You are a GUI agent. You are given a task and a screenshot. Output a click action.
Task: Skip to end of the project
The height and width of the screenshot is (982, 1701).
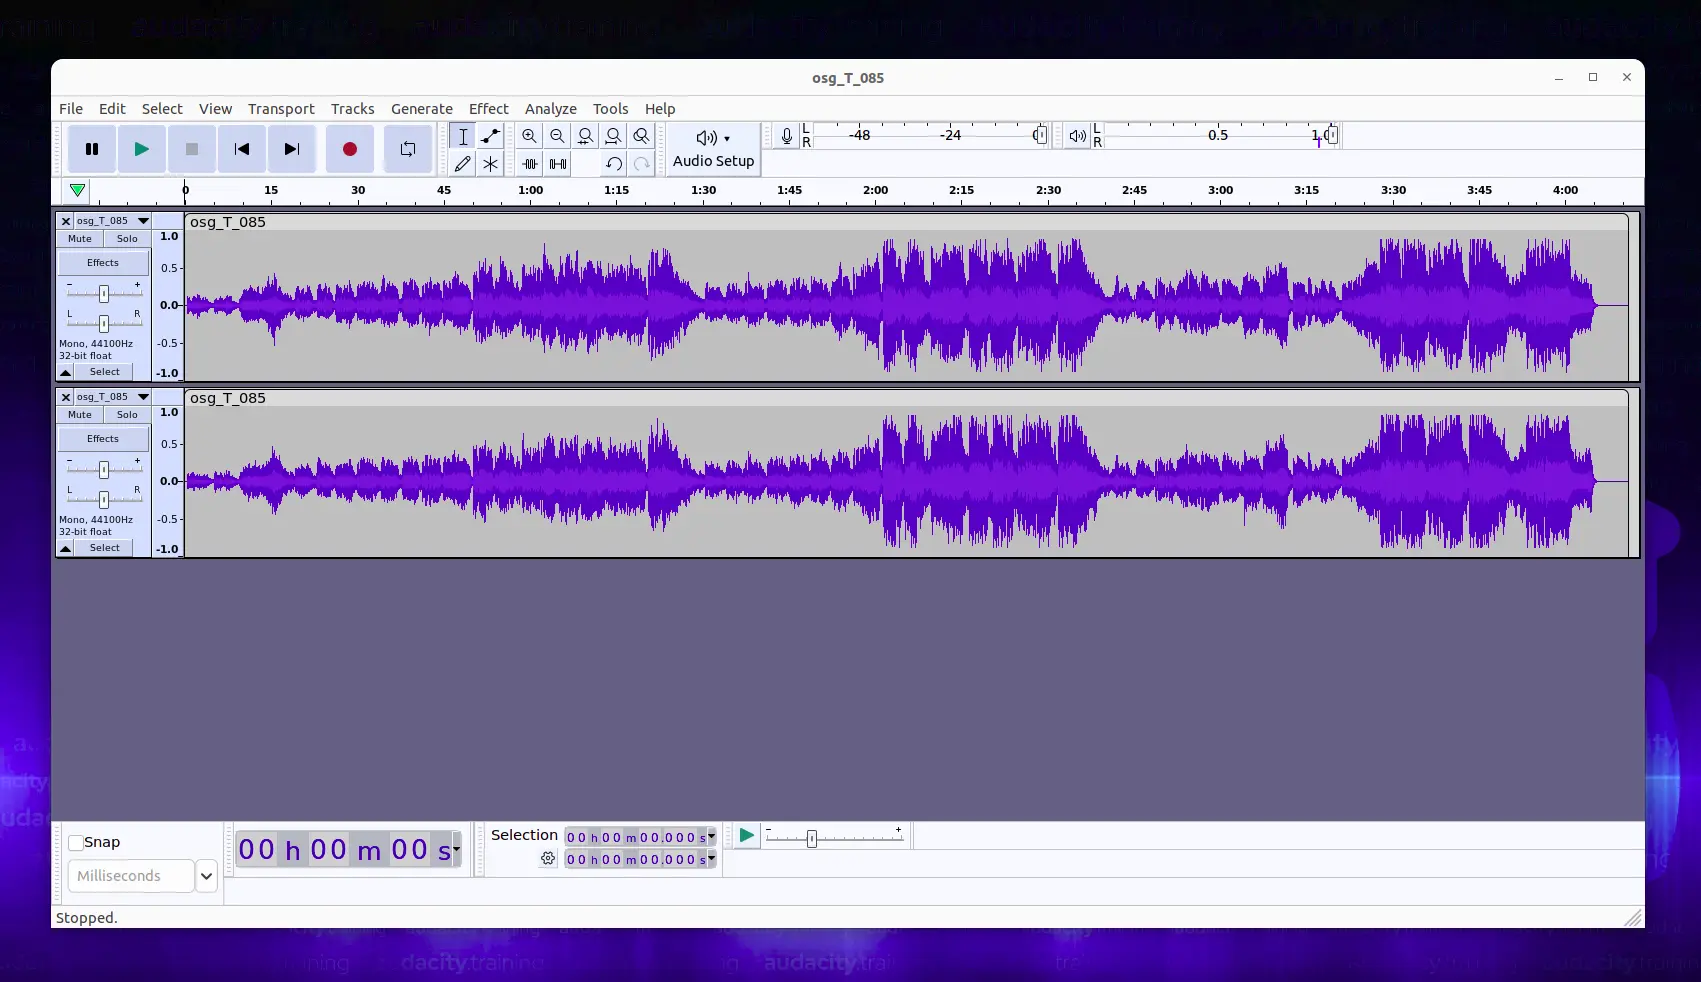click(292, 149)
